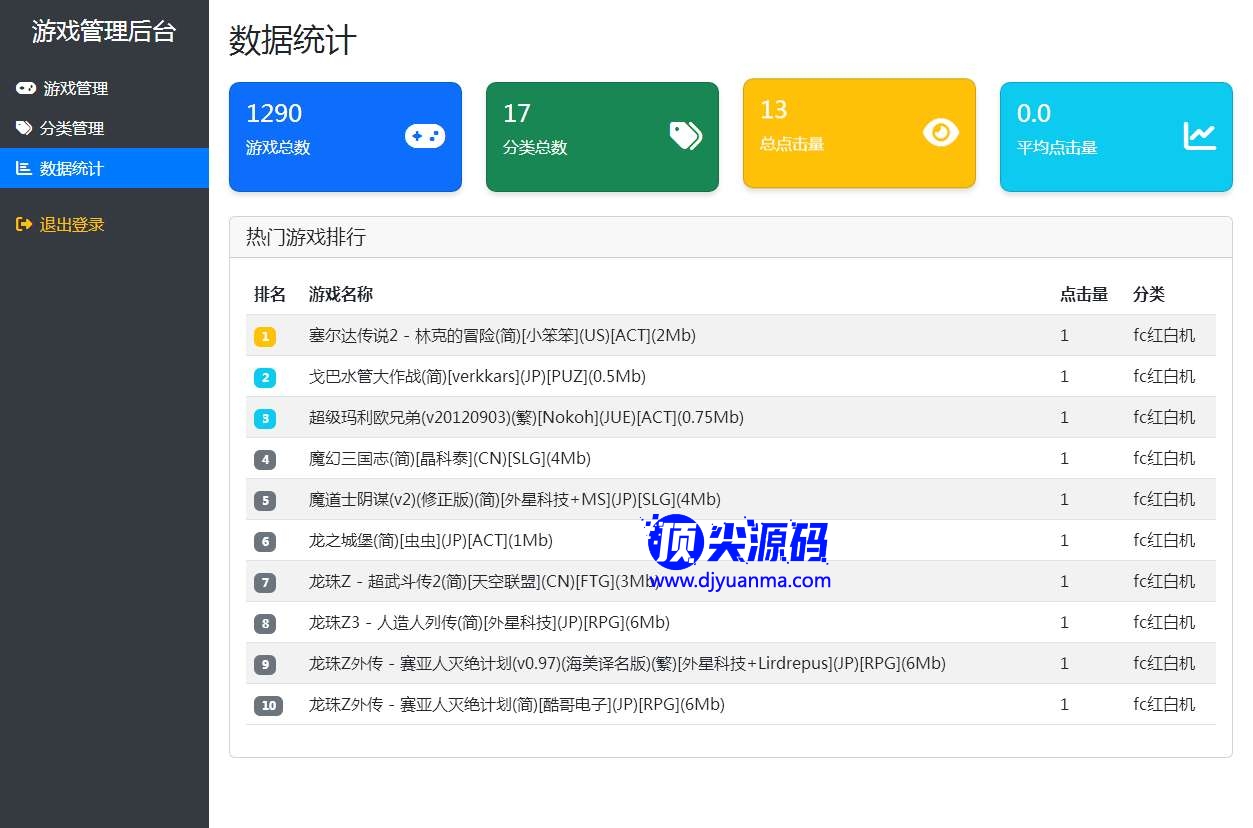Viewport: 1253px width, 828px height.
Task: Log out via the 退出登录 link
Action: click(72, 225)
